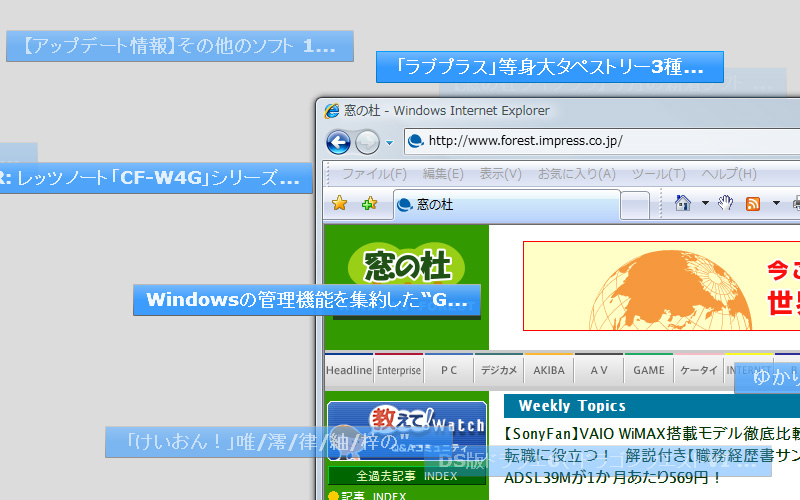This screenshot has width=800, height=500.
Task: Click floating headline 「けいおん！」唯/澪/律/紬/梓の
Action: 279,442
